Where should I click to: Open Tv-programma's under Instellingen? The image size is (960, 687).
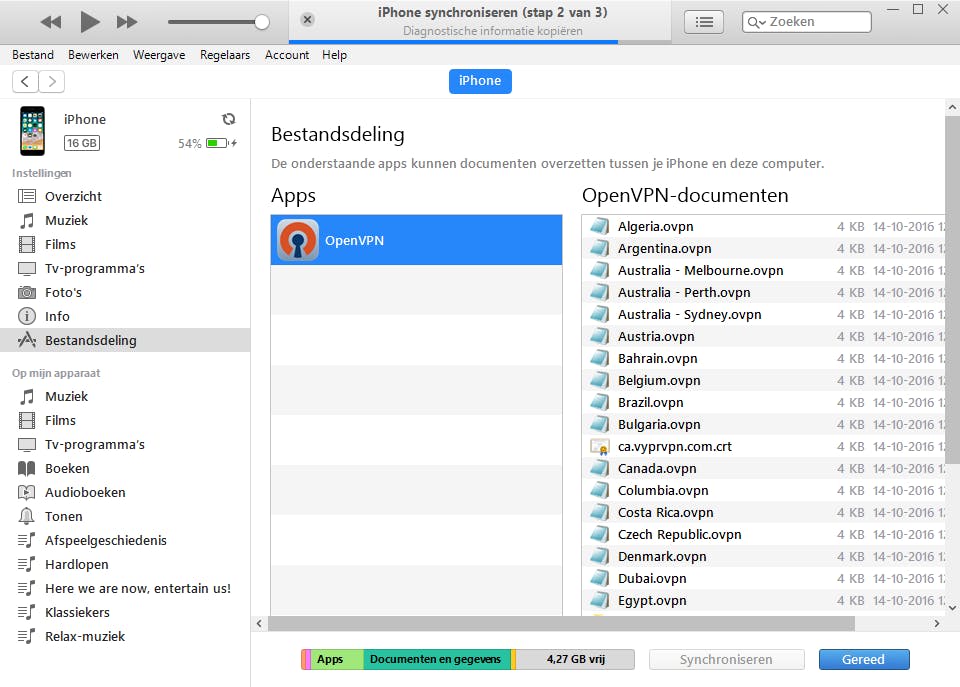pos(125,268)
